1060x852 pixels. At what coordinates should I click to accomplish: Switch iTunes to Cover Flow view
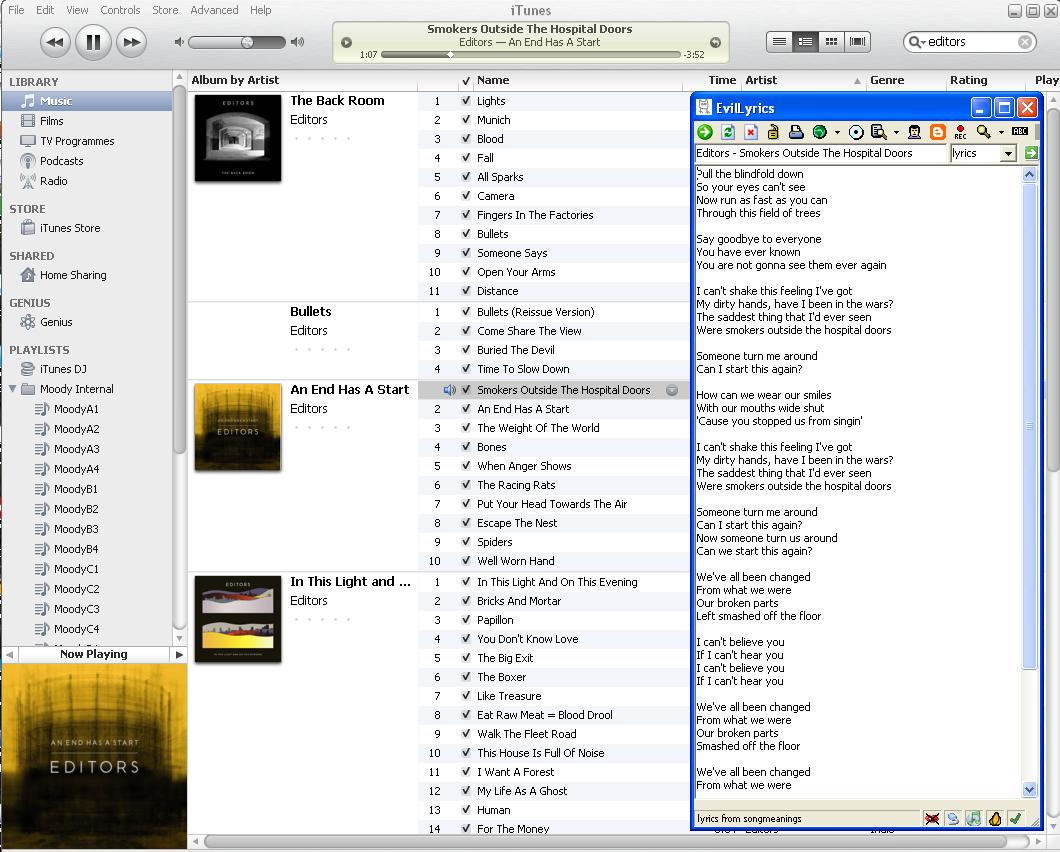point(857,42)
